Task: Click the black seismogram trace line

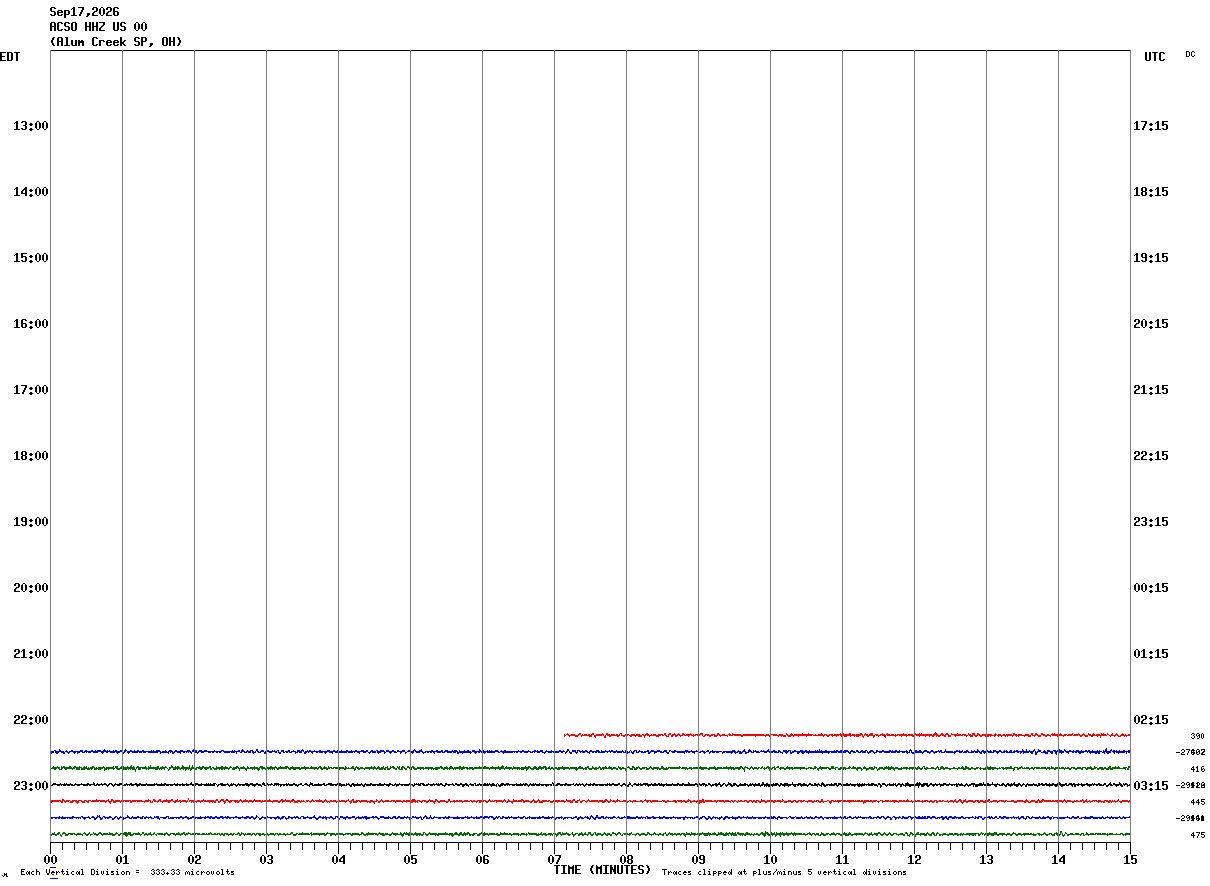Action: pyautogui.click(x=590, y=785)
